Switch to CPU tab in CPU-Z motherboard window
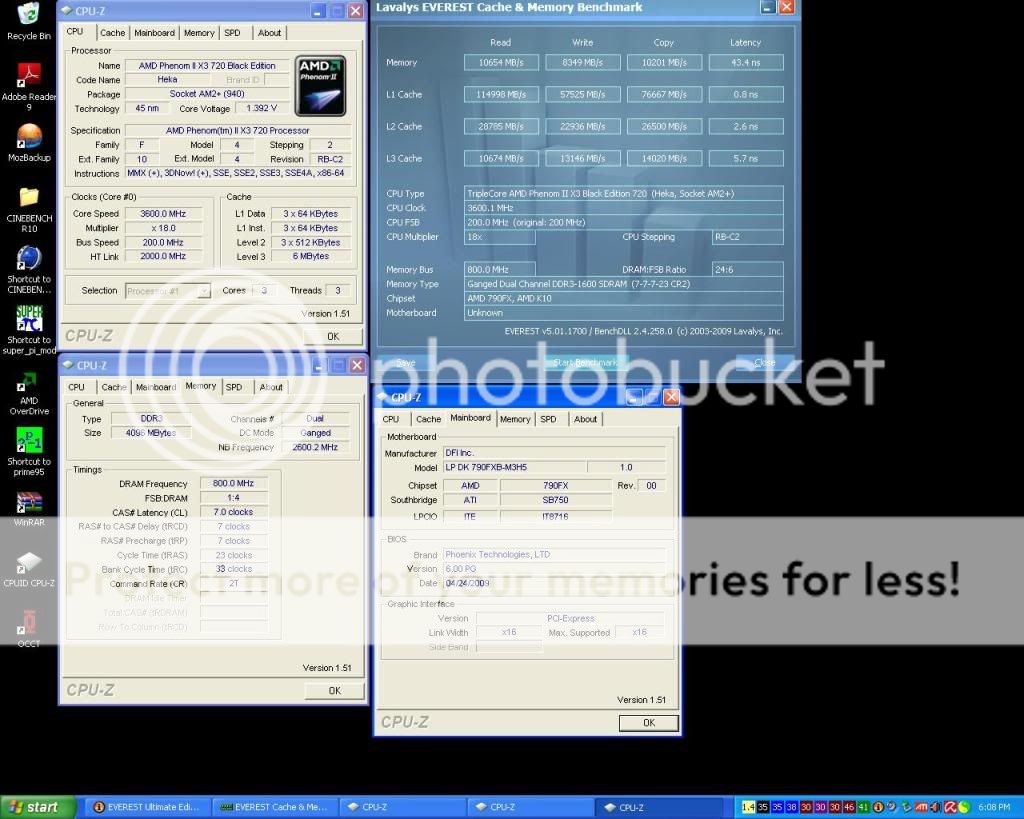Screen dimensions: 1024x819 tap(391, 419)
